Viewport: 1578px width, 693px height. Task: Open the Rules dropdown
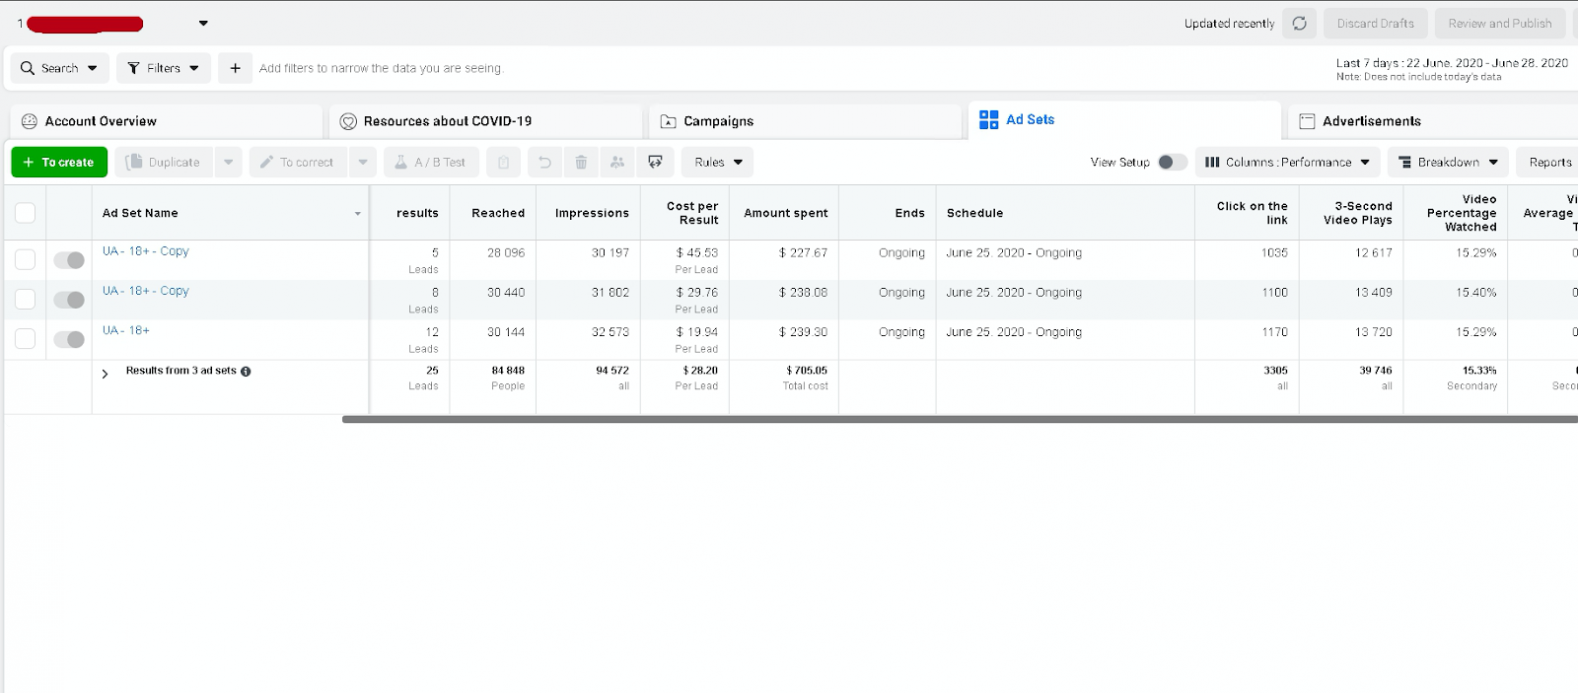[718, 162]
